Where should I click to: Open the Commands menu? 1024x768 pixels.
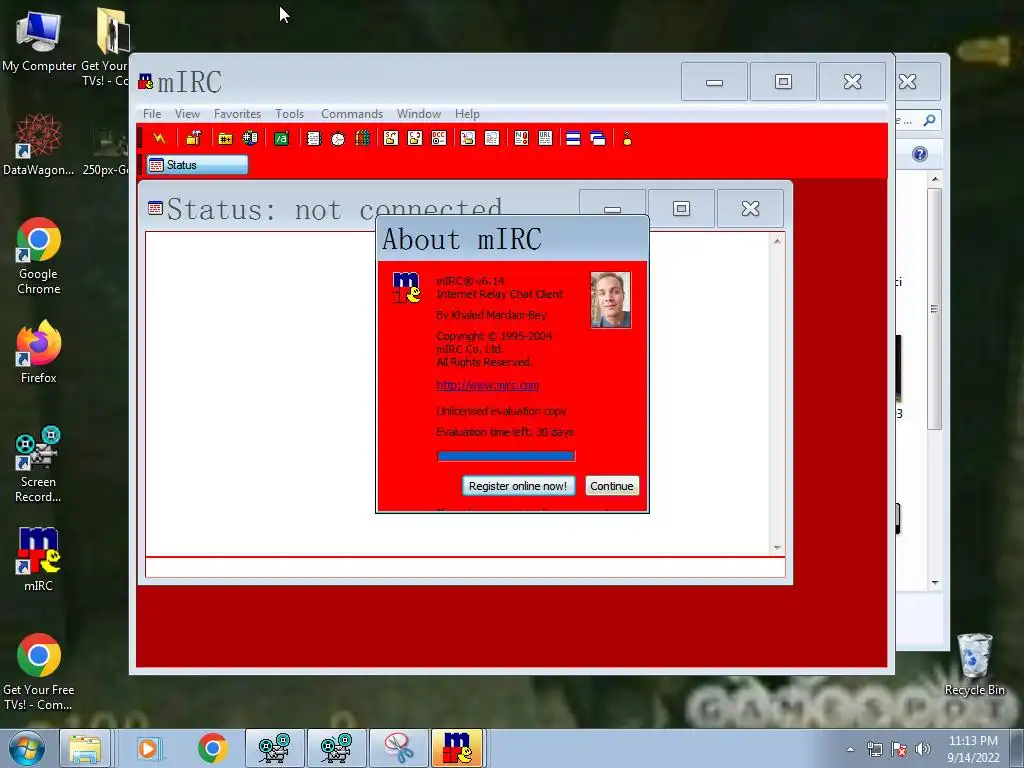[352, 114]
